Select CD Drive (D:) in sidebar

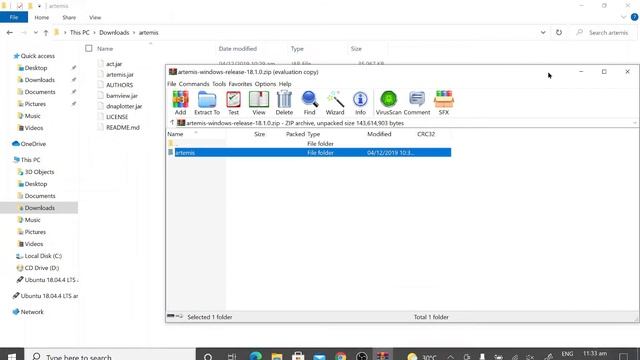[x=42, y=268]
